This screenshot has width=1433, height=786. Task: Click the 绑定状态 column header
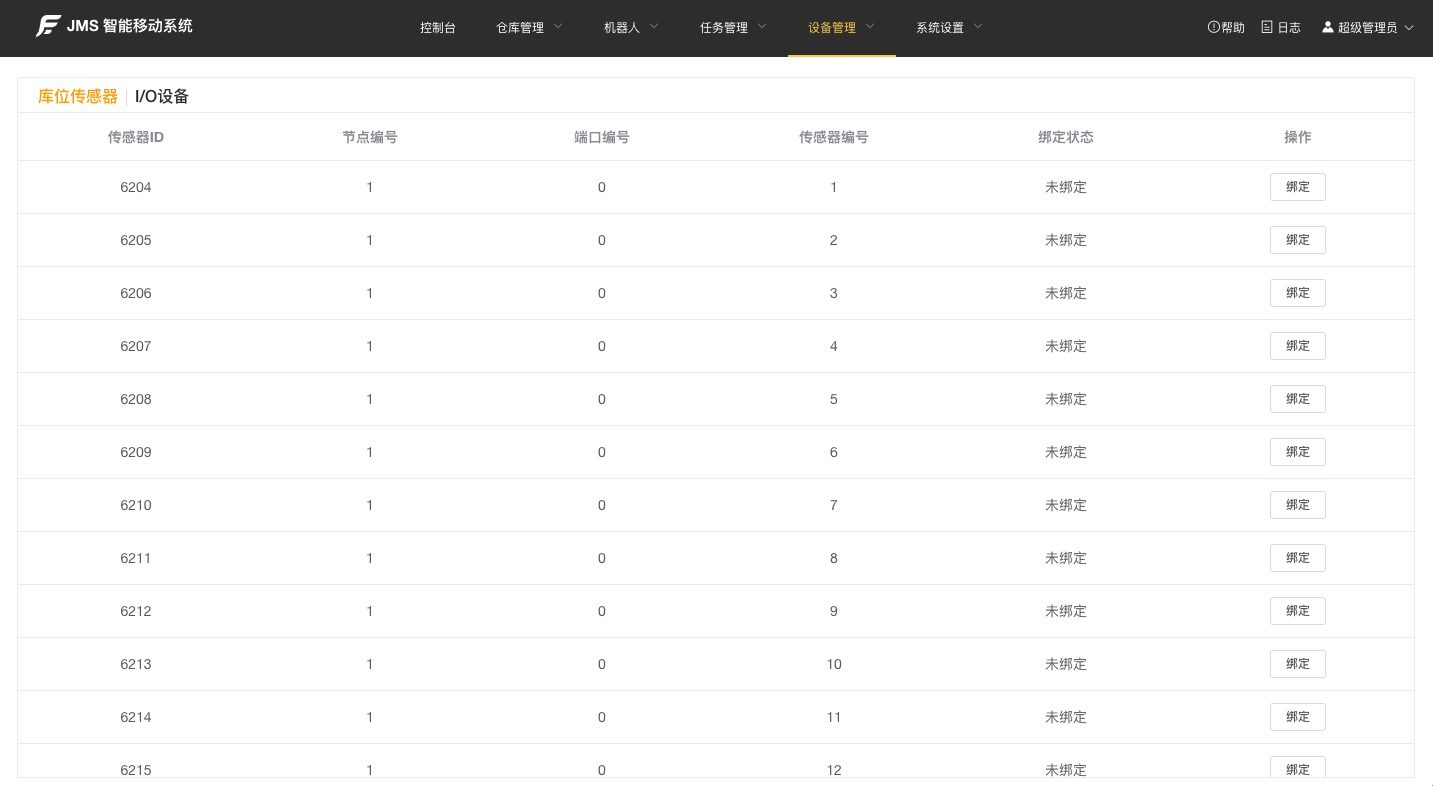1066,137
